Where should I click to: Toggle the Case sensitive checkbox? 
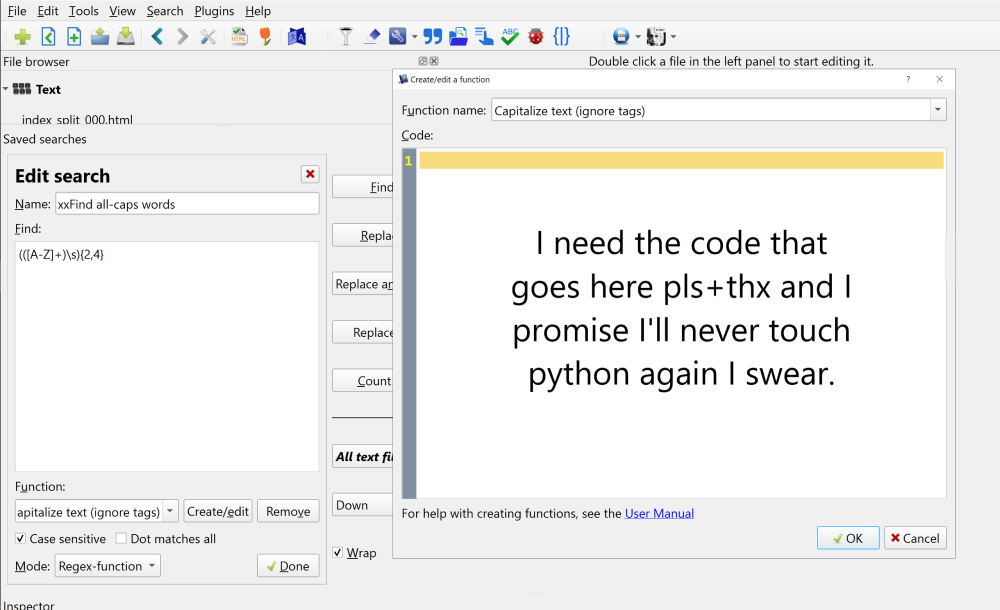22,539
